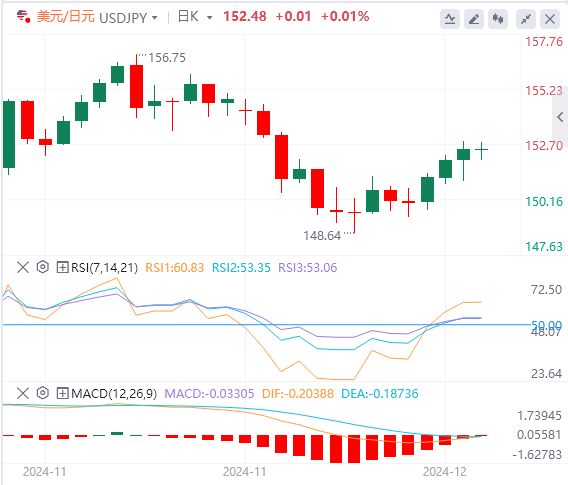Click the shrink chart arrows icon
The image size is (568, 485).
click(x=526, y=19)
